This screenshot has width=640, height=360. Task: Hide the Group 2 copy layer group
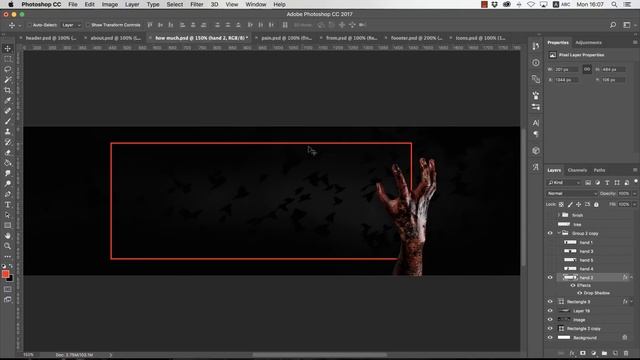coord(550,233)
